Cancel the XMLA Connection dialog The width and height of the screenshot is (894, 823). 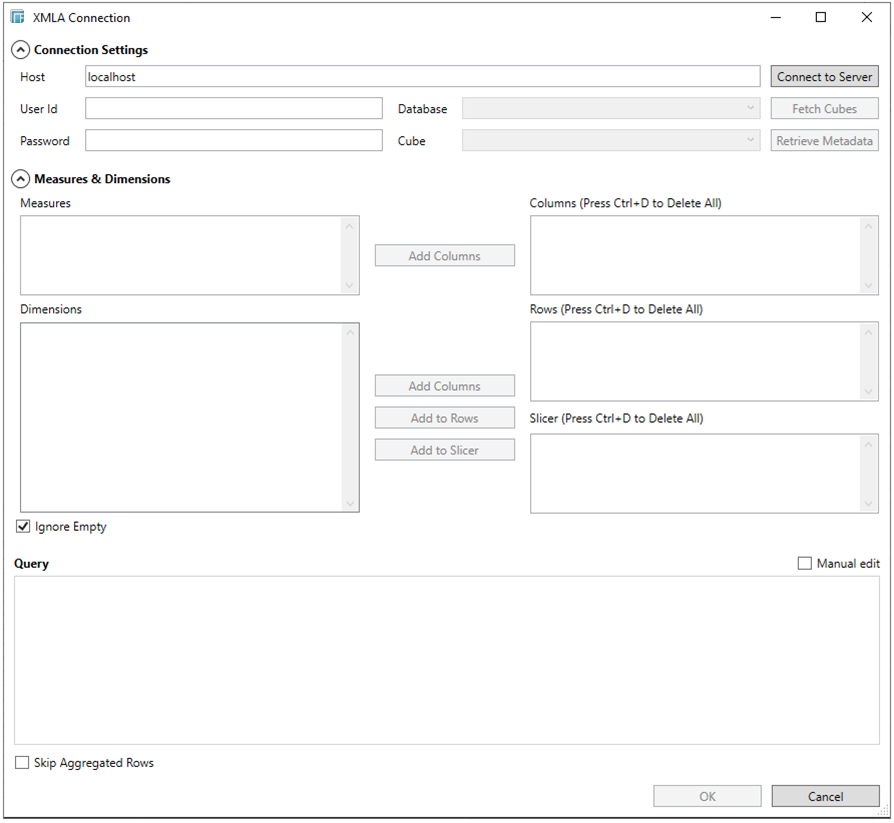click(825, 797)
